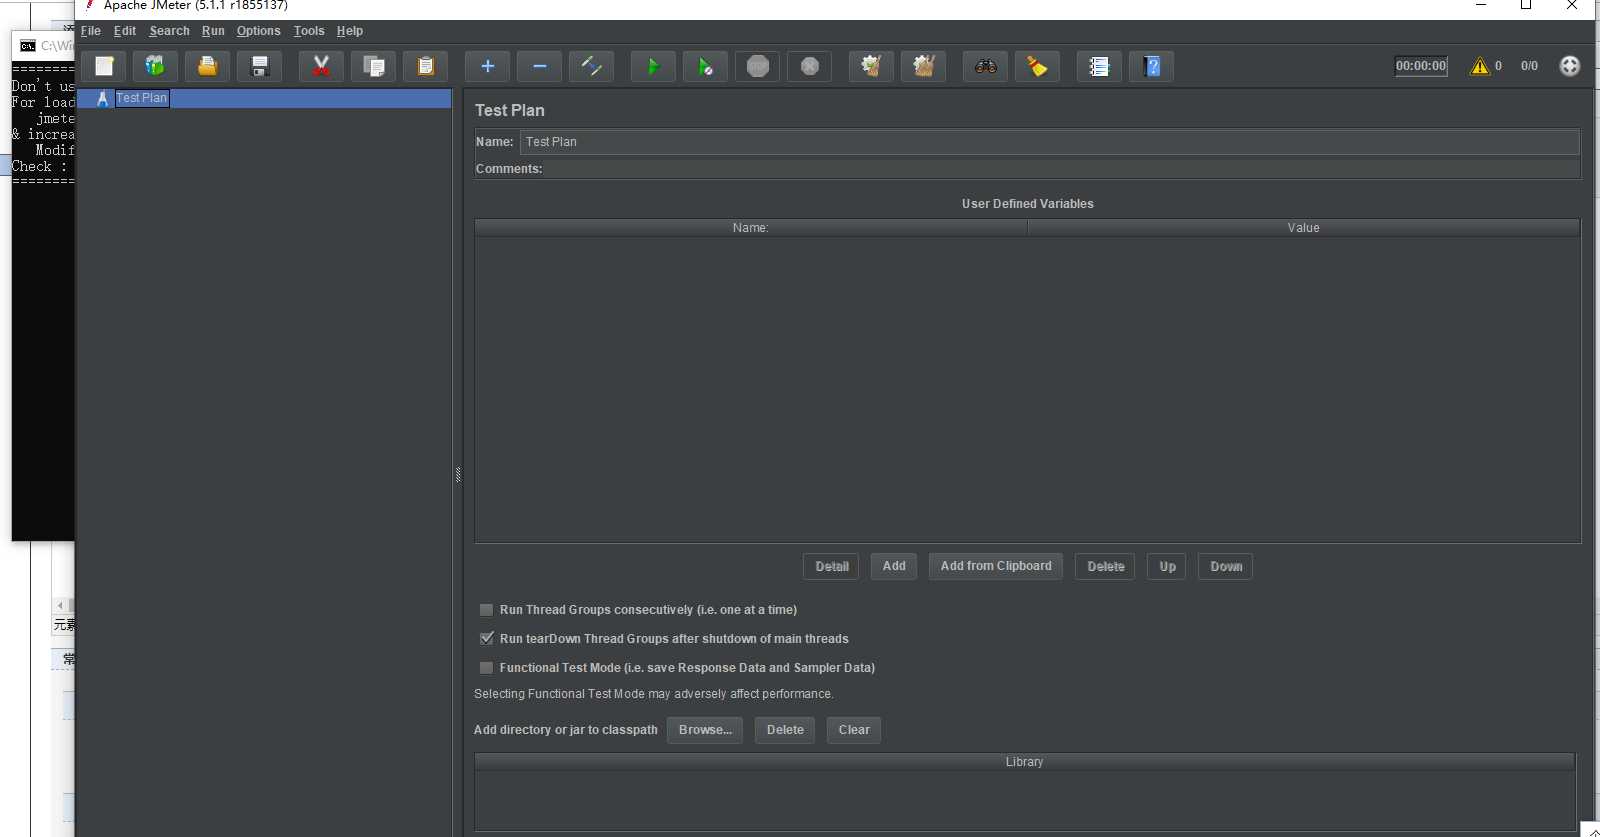Image resolution: width=1600 pixels, height=837 pixels.
Task: Click the Copy icon in toolbar
Action: coord(373,66)
